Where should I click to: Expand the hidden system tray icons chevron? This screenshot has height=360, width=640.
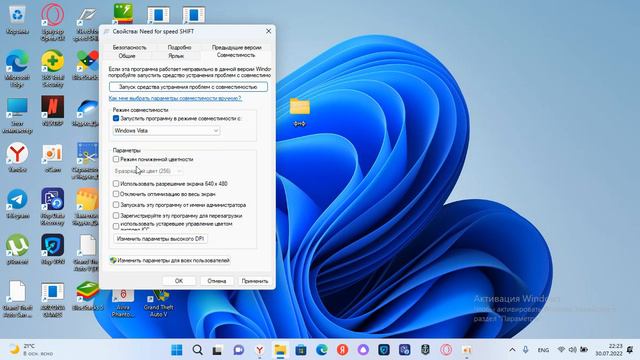(512, 350)
